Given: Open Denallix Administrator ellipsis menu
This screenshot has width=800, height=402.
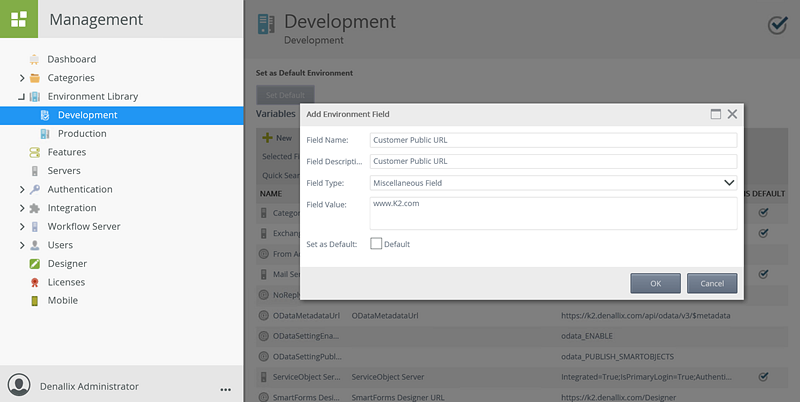Looking at the screenshot, I should click(225, 387).
